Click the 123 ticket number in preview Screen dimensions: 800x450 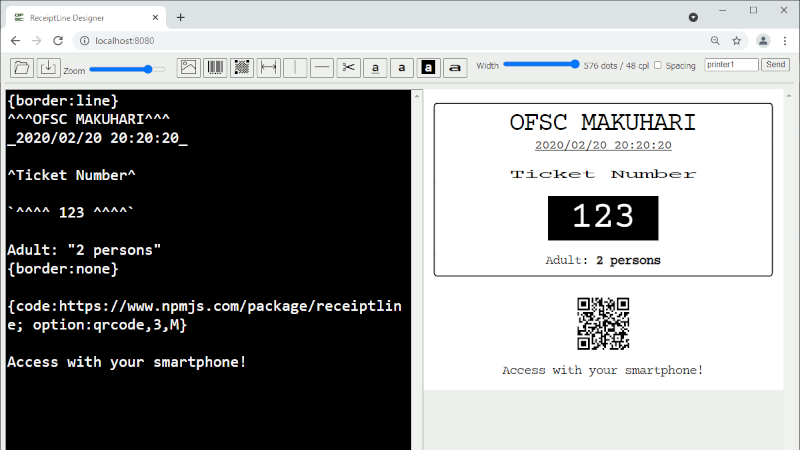[x=603, y=218]
